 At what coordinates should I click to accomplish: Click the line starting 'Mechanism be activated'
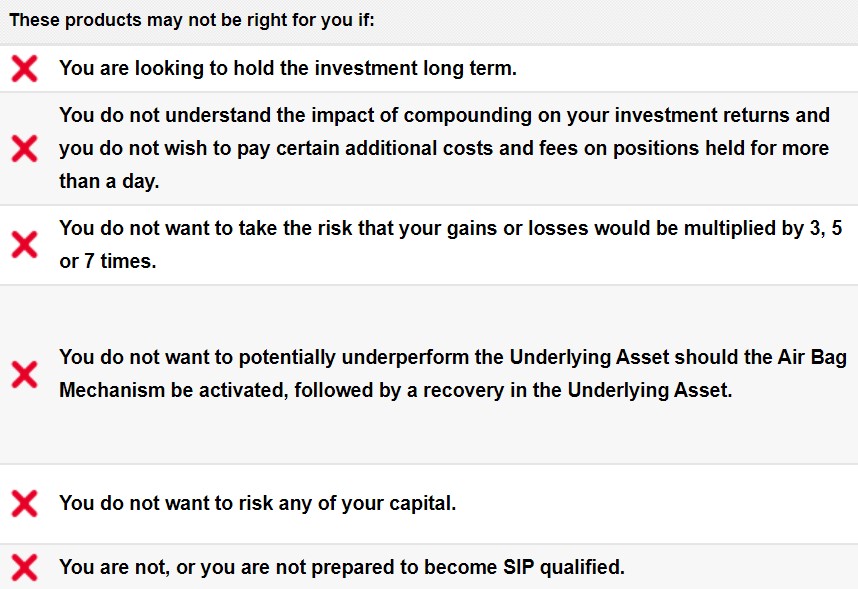tap(396, 390)
